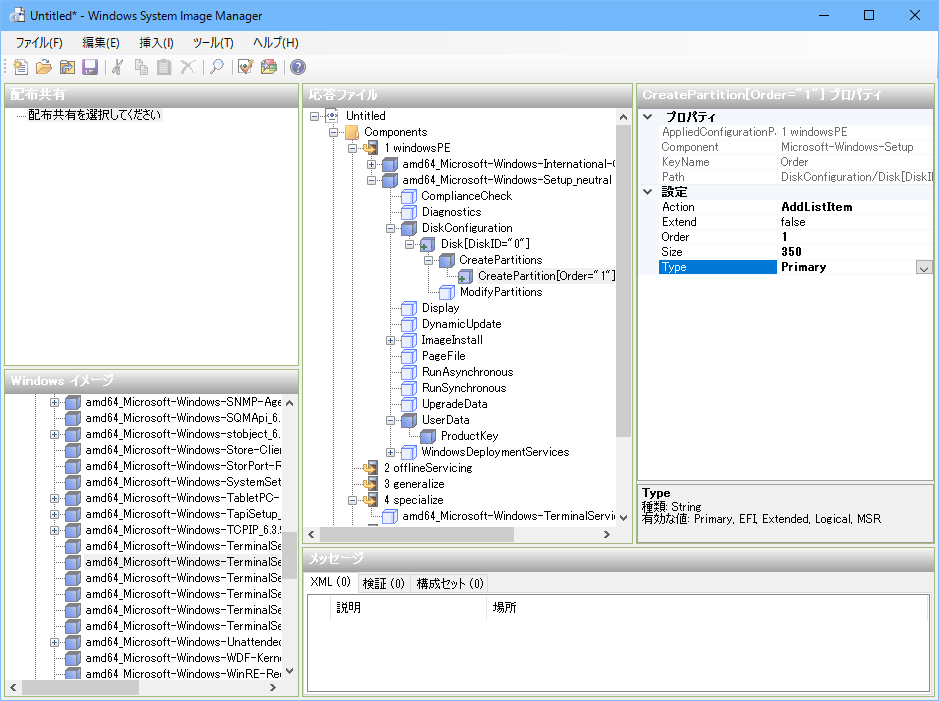
Task: Select the RunSynchronous tree item
Action: pos(464,388)
